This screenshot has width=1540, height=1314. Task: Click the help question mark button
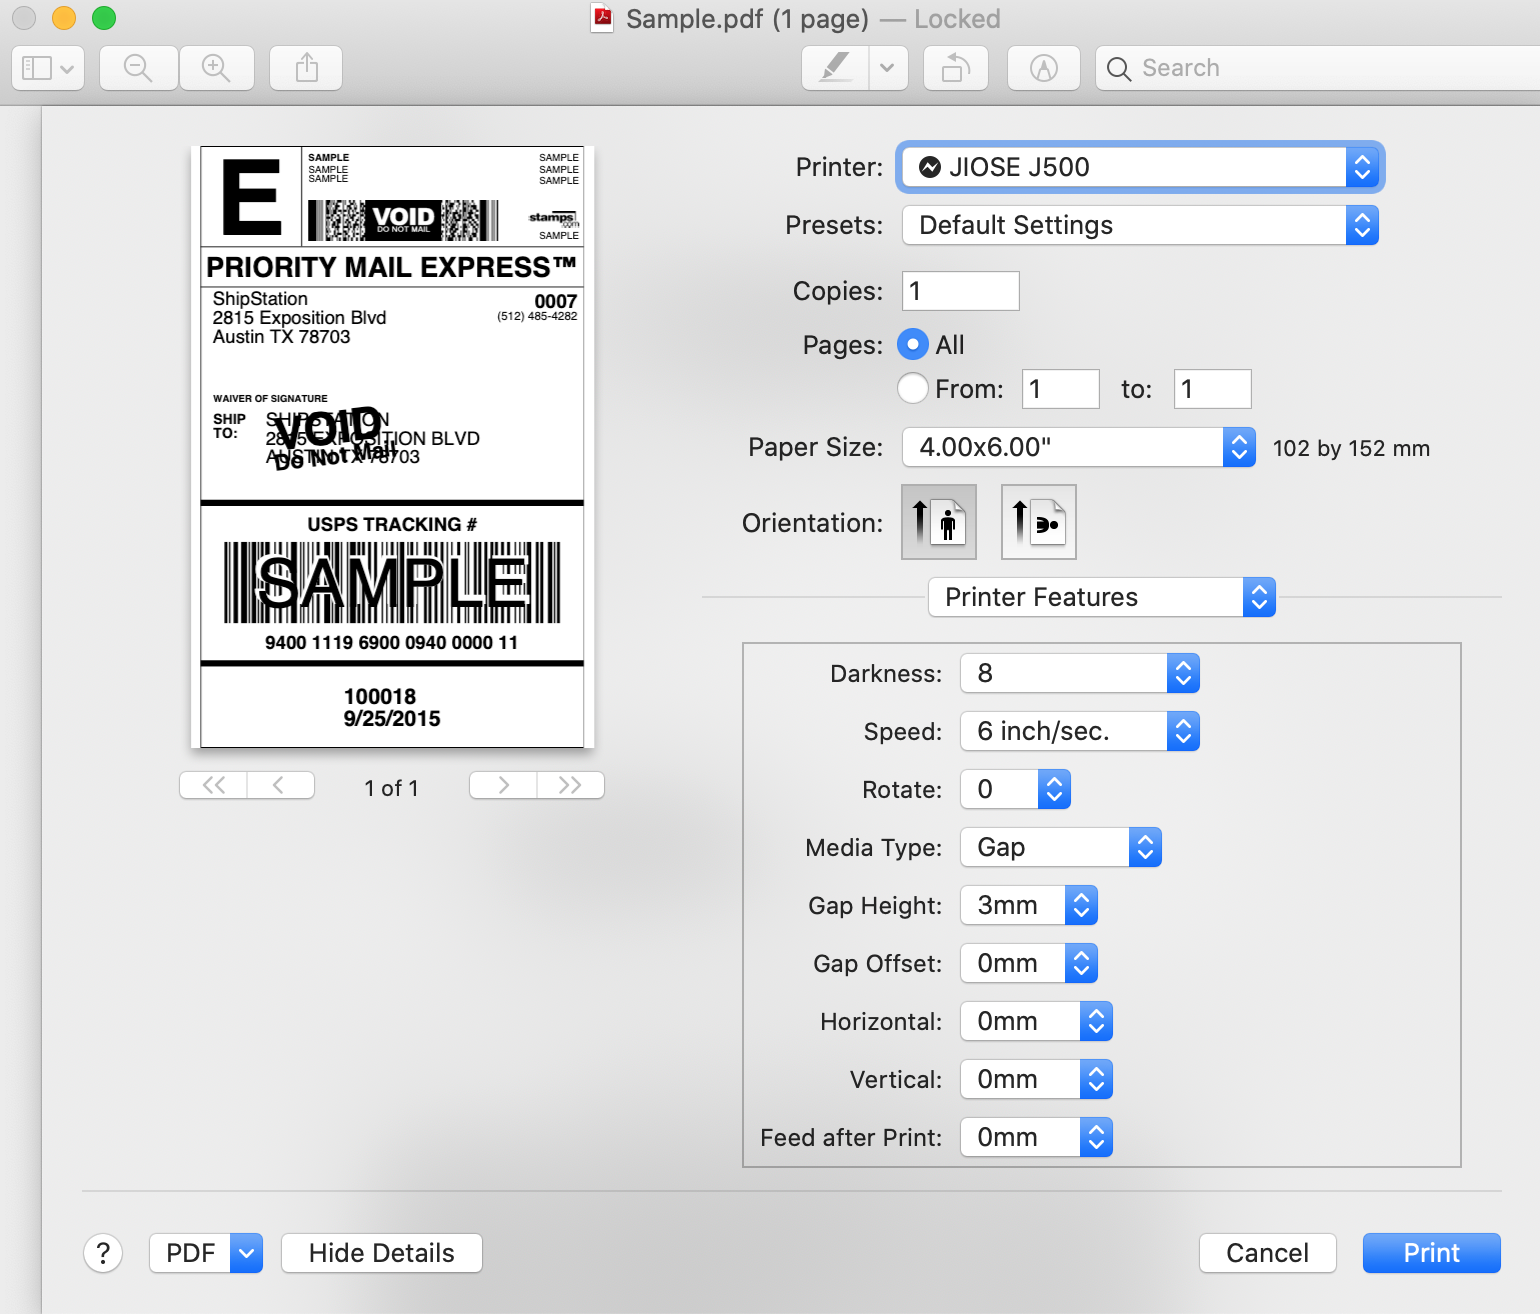[x=103, y=1253]
